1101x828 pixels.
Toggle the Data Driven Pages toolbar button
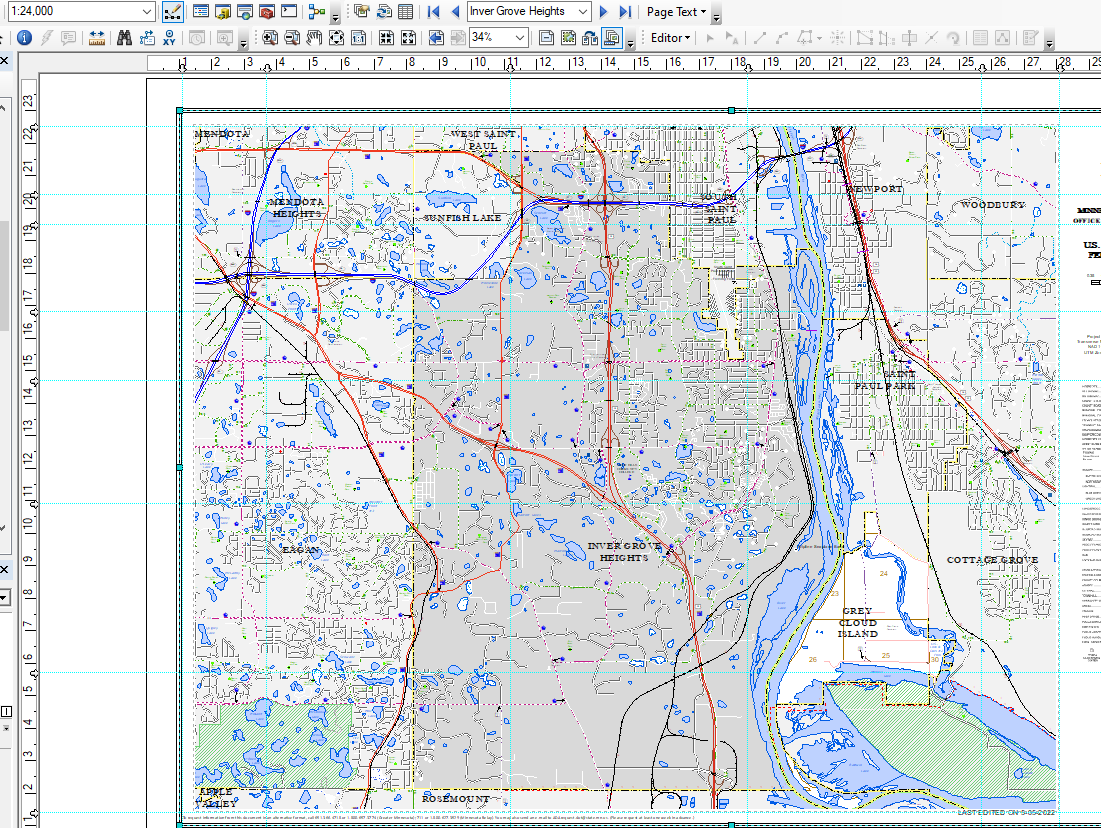click(612, 38)
